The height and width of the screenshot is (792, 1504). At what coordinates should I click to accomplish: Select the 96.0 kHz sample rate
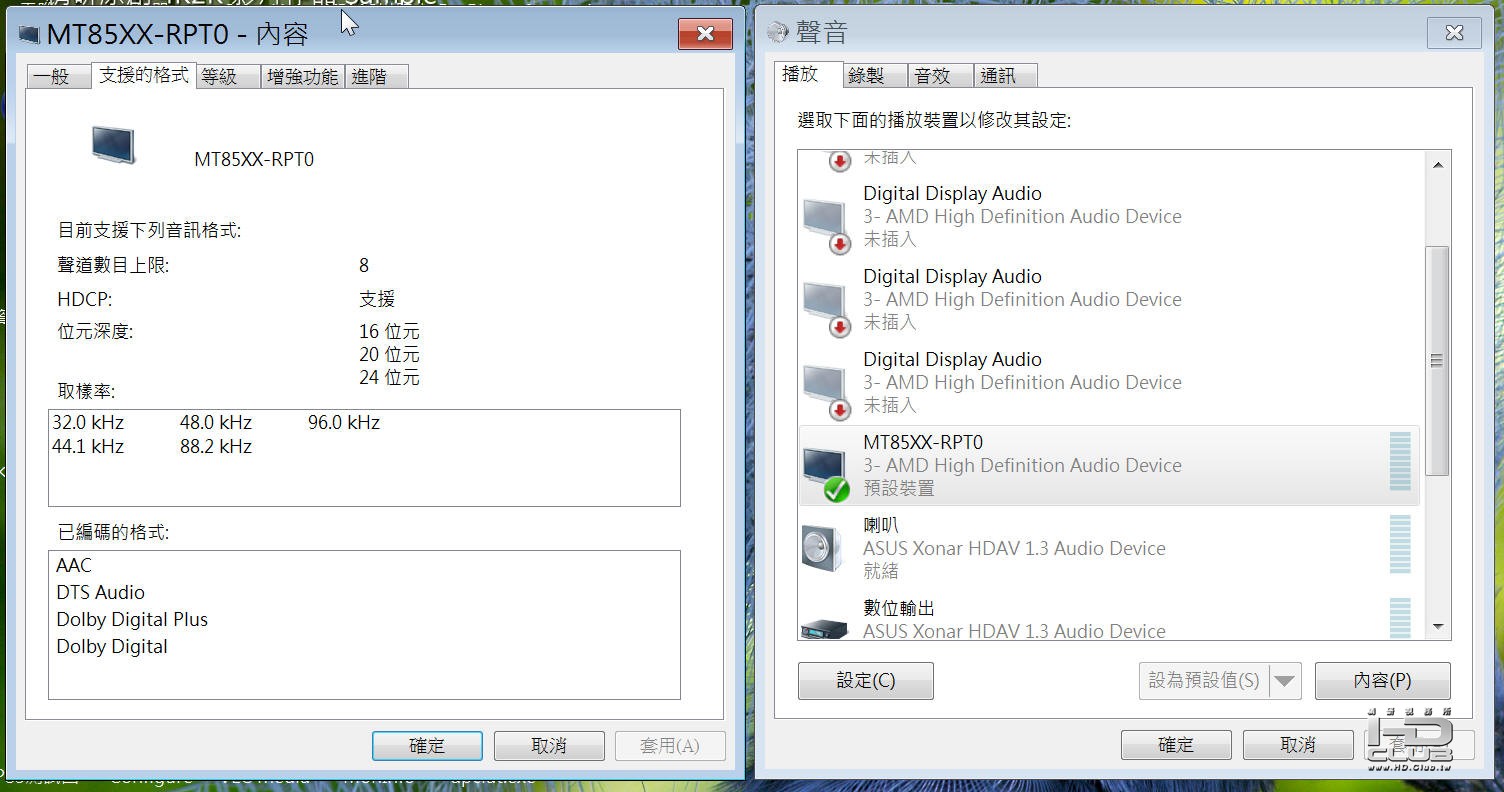344,423
